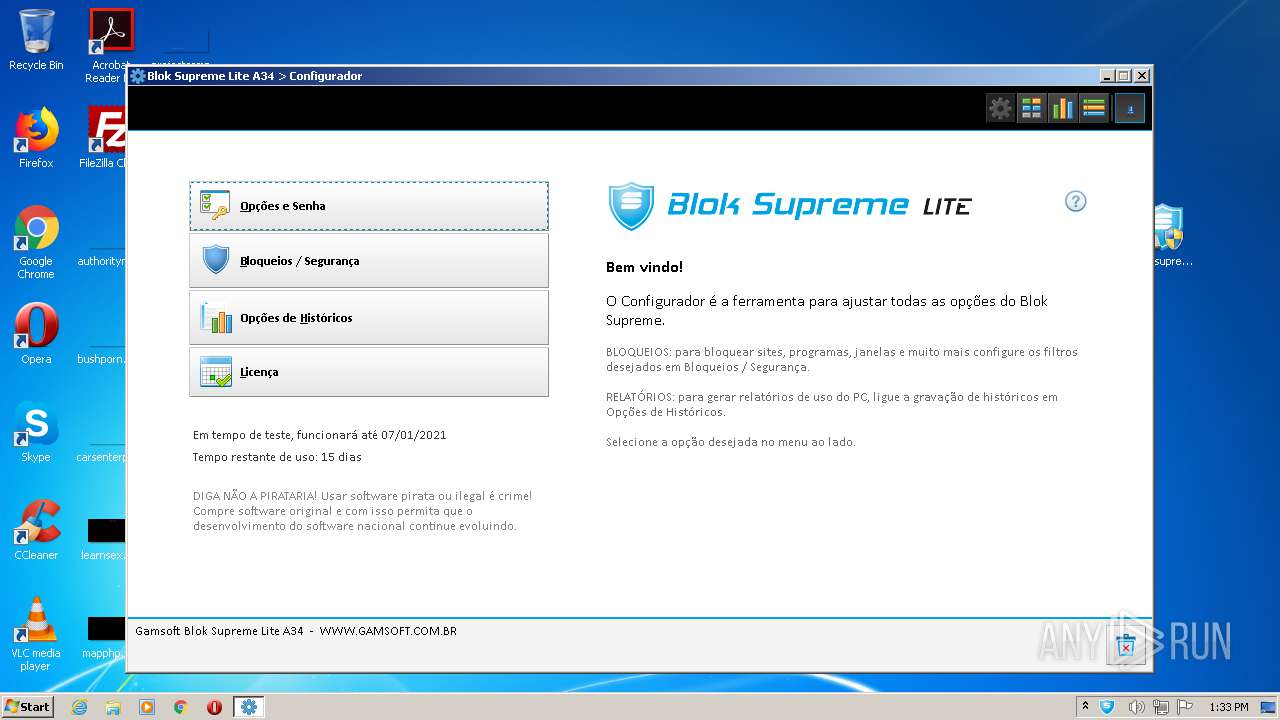Open Recycle Bin on the desktop
This screenshot has width=1280, height=720.
(x=36, y=41)
